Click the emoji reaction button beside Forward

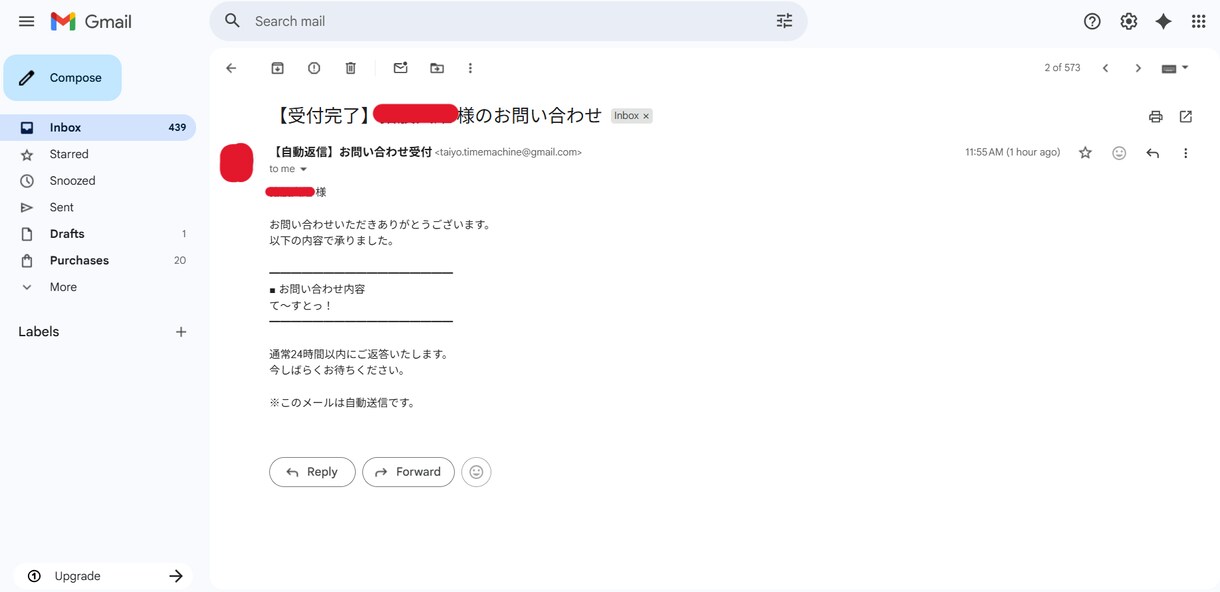click(x=476, y=472)
